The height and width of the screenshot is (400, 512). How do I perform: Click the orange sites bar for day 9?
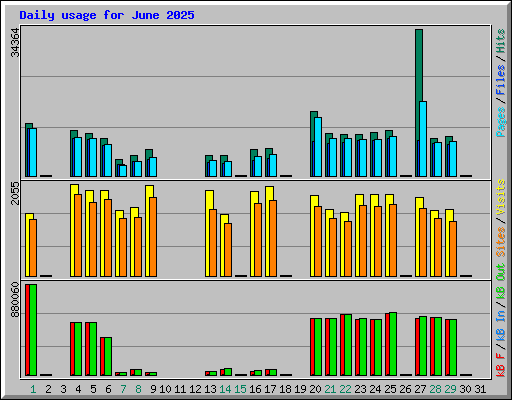153,237
